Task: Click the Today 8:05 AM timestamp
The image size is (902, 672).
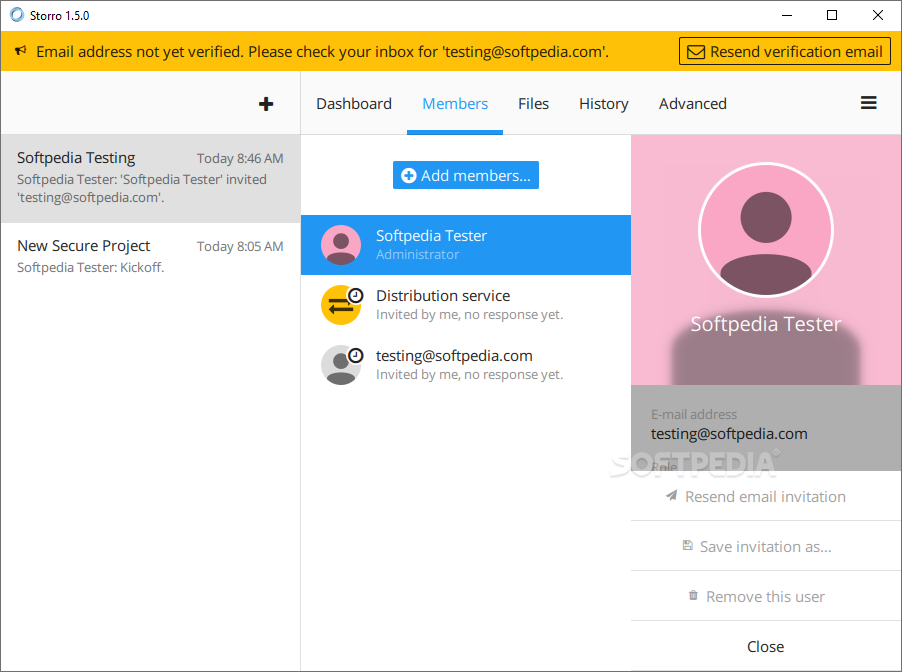Action: tap(240, 246)
